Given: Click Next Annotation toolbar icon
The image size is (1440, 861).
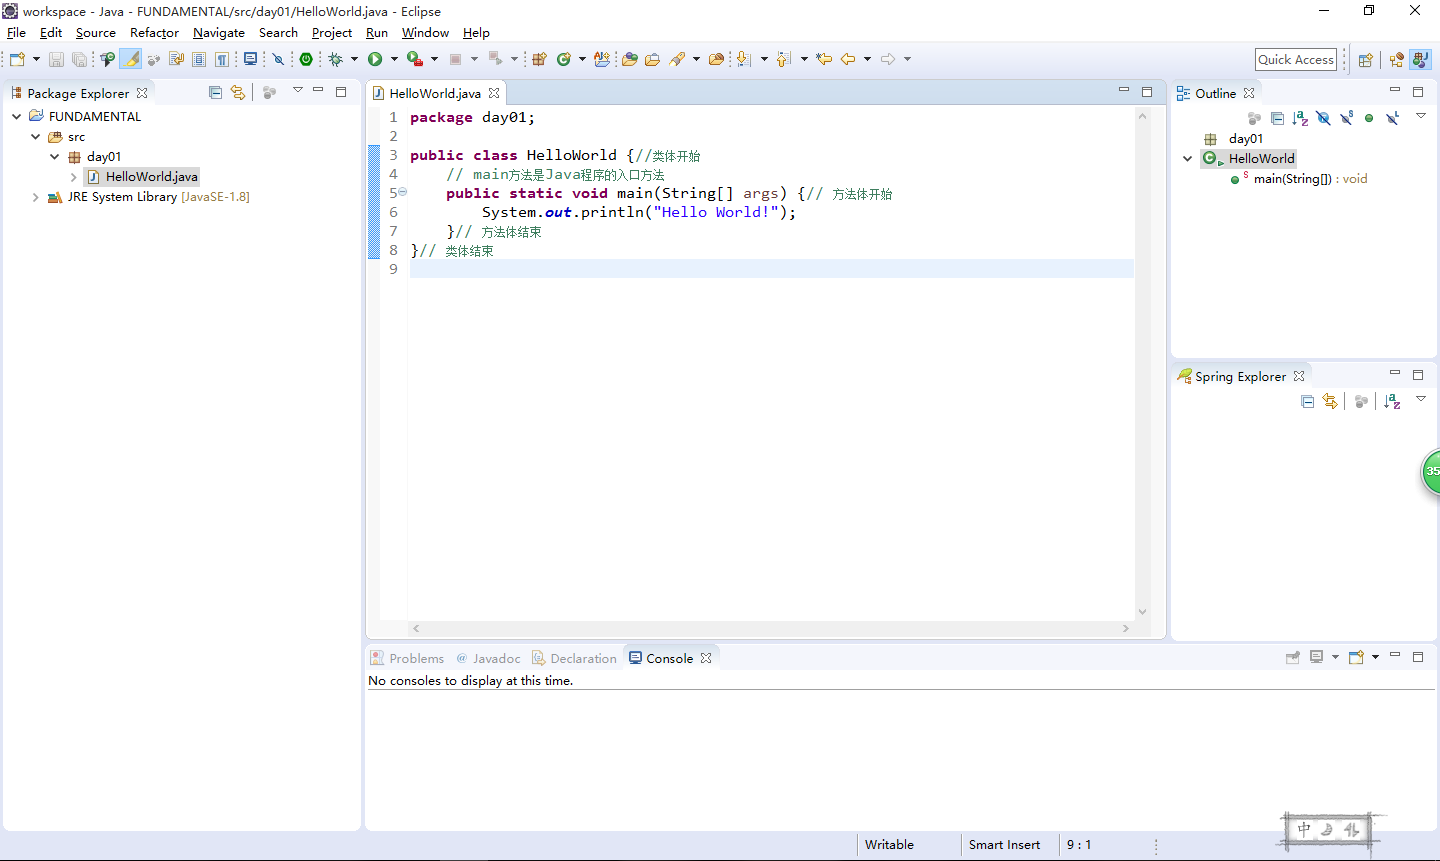Looking at the screenshot, I should [x=743, y=59].
